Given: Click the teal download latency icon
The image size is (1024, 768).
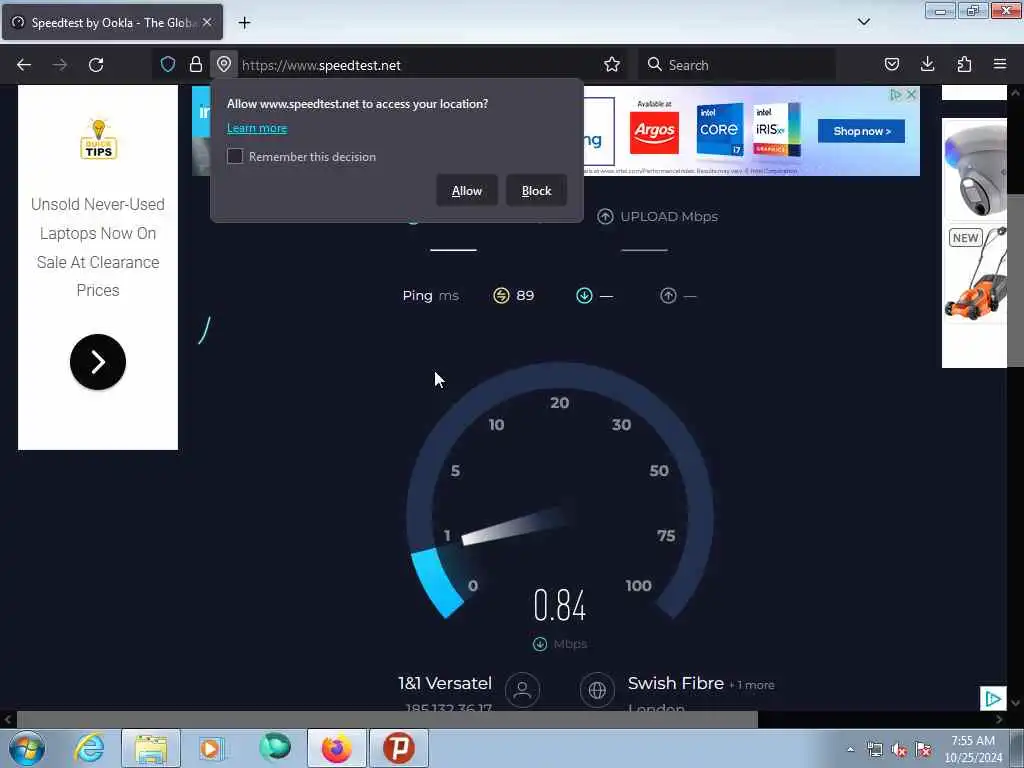Looking at the screenshot, I should pos(584,296).
